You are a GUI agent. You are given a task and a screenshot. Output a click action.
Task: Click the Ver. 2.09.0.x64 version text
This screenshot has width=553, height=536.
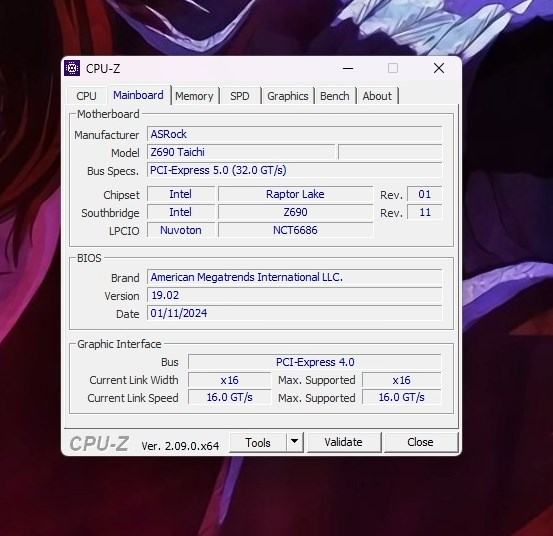pyautogui.click(x=180, y=446)
